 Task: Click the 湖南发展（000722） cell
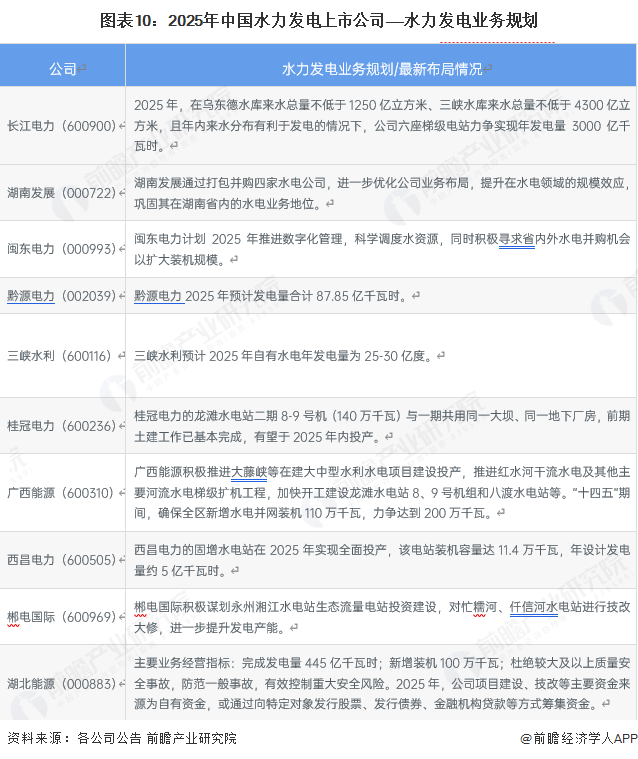[62, 193]
